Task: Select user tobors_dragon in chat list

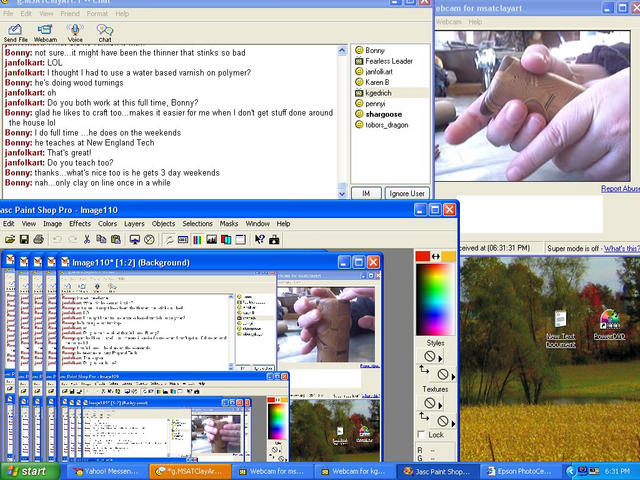Action: click(387, 125)
